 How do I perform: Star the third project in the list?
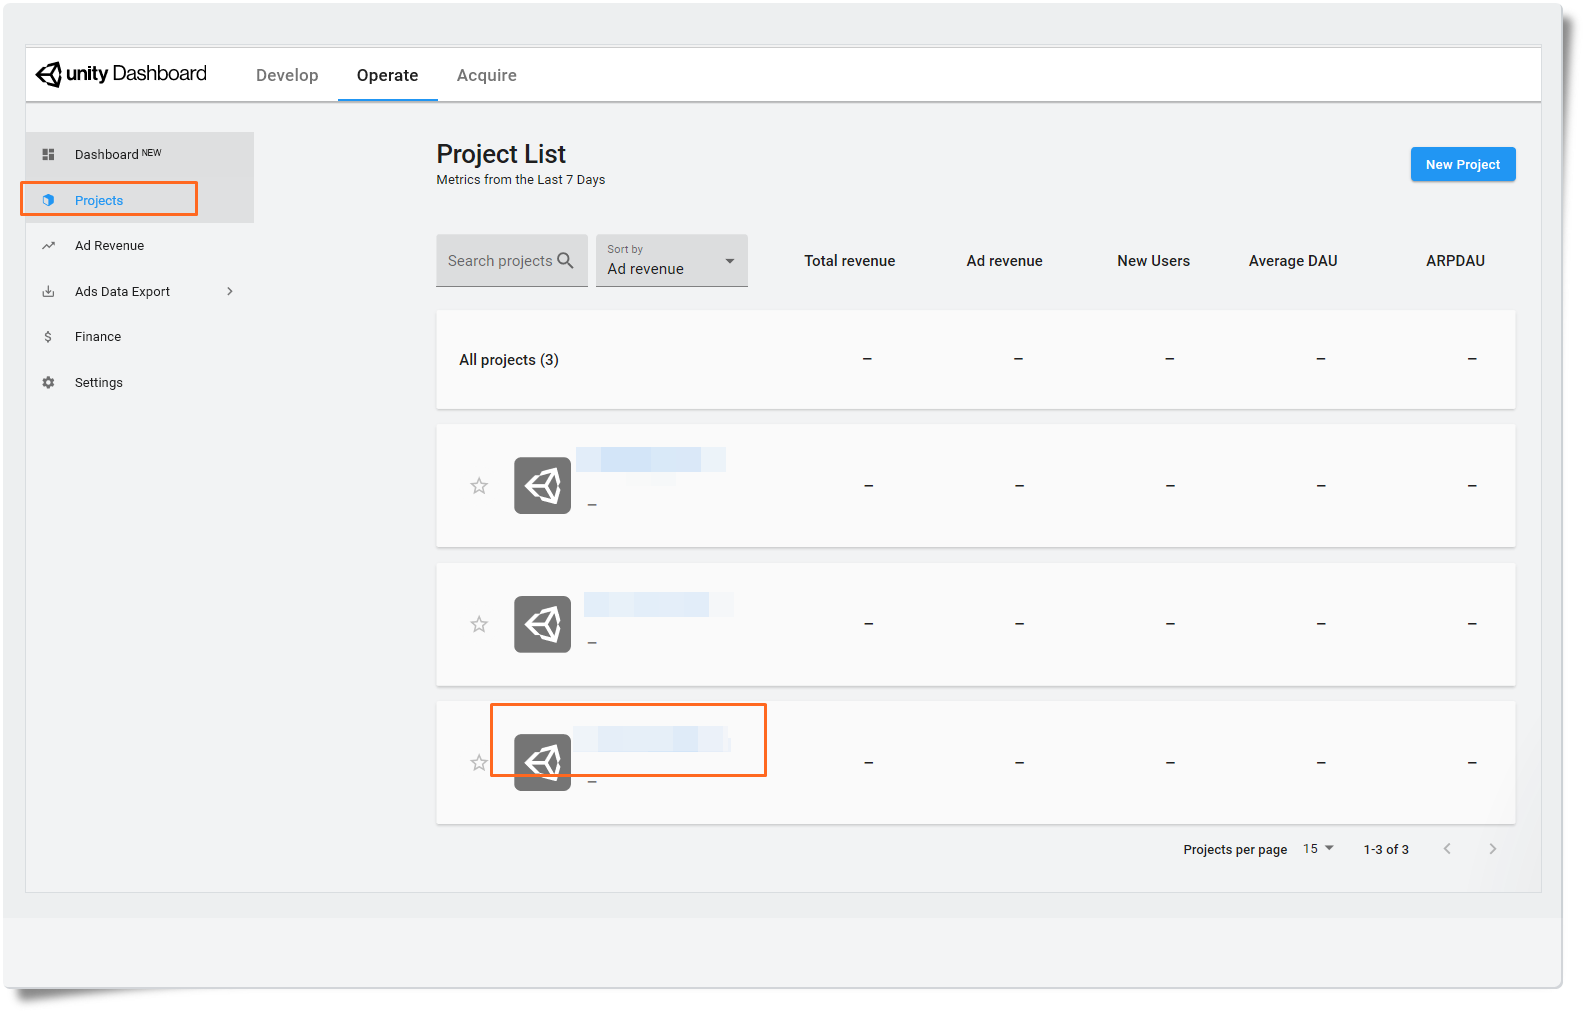click(479, 763)
